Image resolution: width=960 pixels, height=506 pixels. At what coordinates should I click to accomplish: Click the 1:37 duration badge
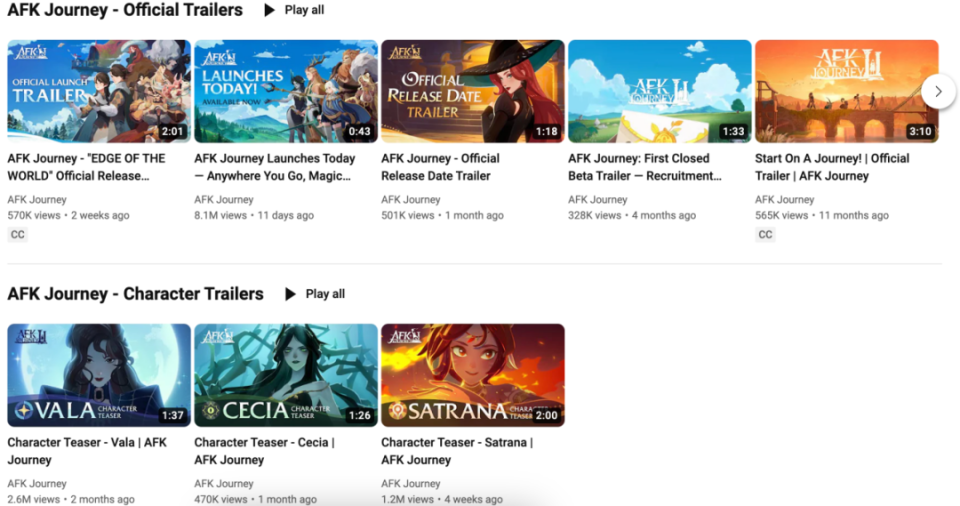point(172,415)
